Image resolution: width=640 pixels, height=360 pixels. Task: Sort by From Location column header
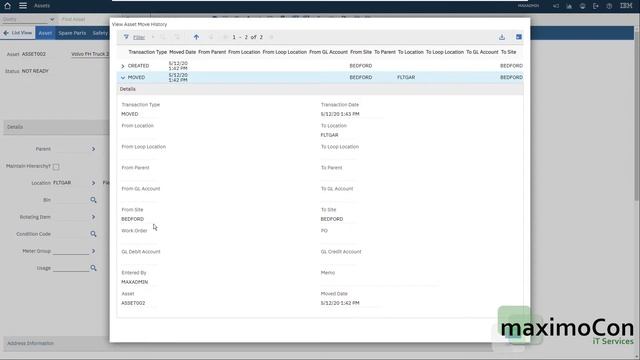point(244,52)
